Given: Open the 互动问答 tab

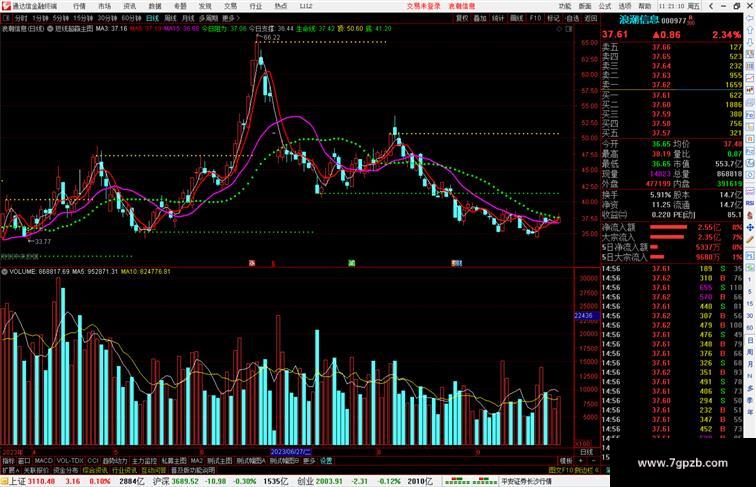Looking at the screenshot, I should [x=153, y=470].
